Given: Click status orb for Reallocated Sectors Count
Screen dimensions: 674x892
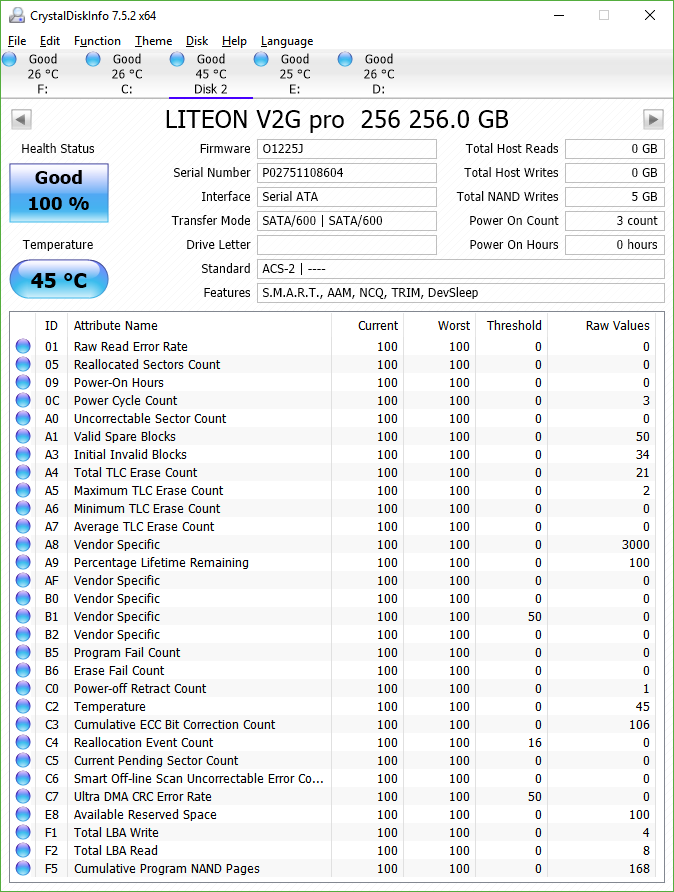Looking at the screenshot, I should click(23, 364).
